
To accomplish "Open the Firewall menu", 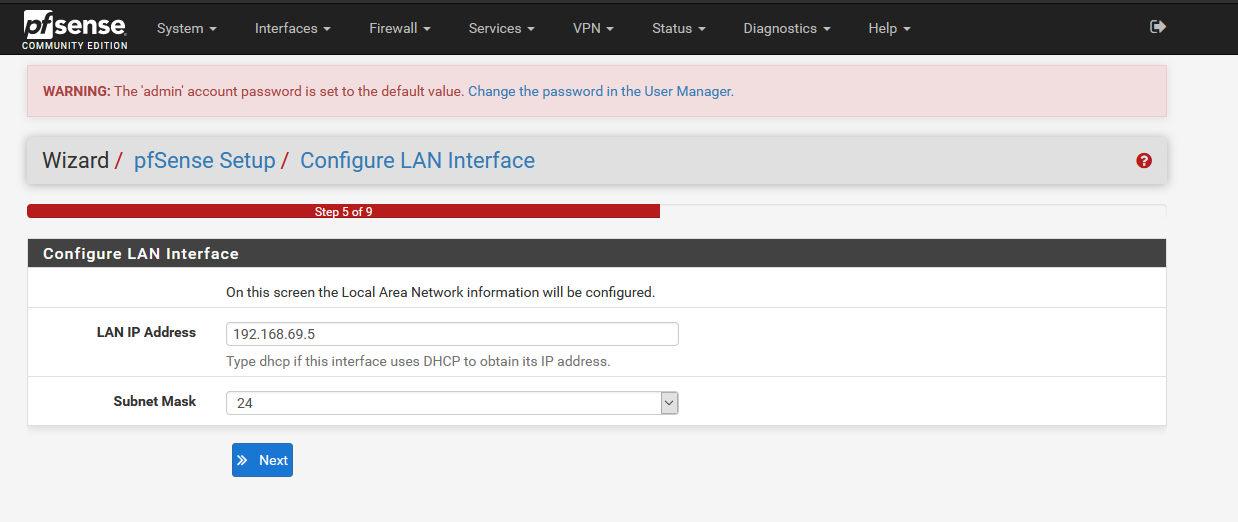I will [400, 28].
